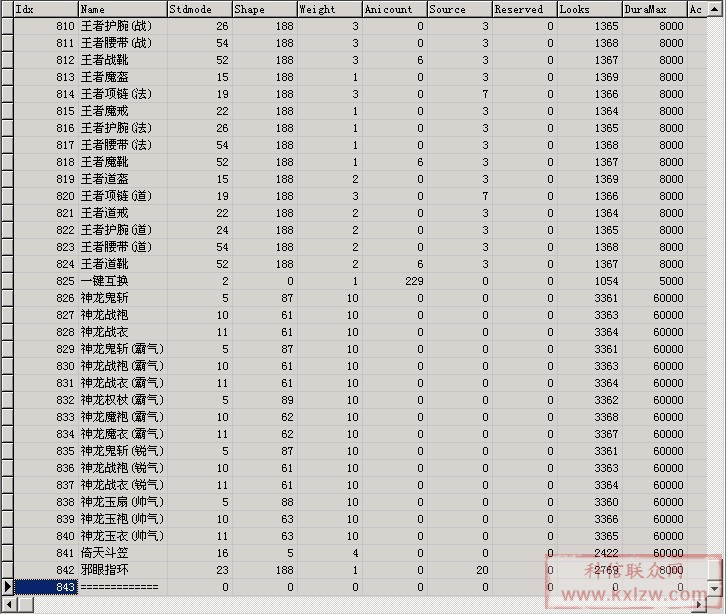Select the name cell 王者腰带(法)
Screen dimensions: 727x614
[122, 145]
